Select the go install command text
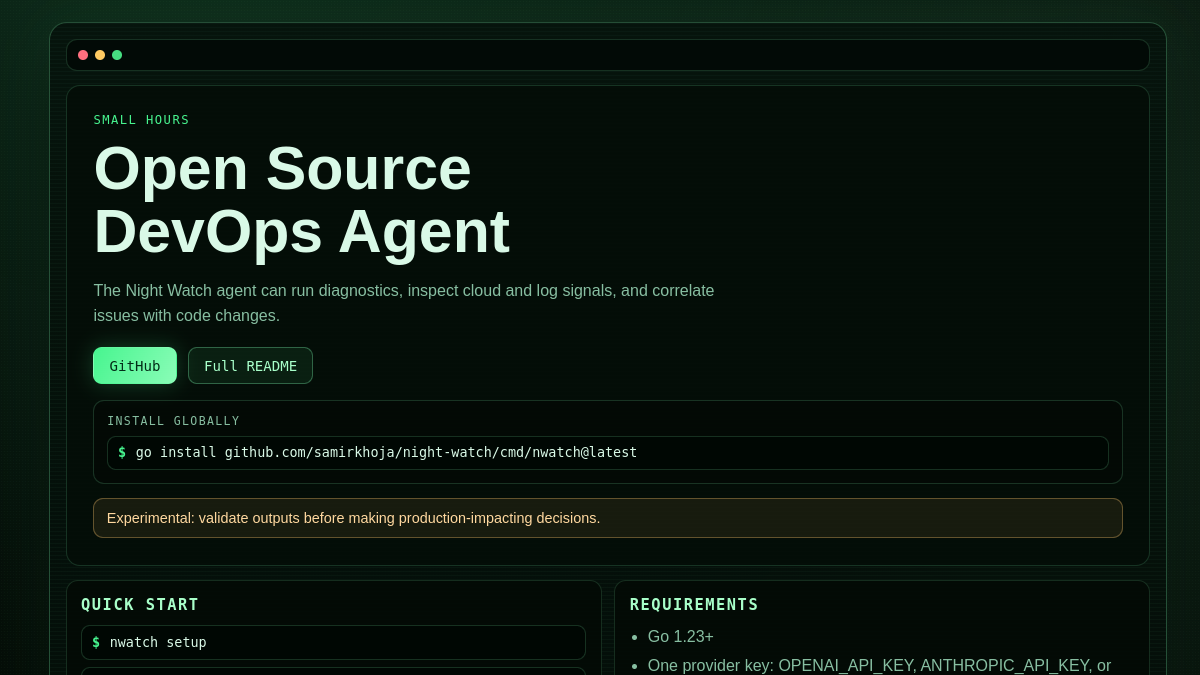 (x=386, y=452)
